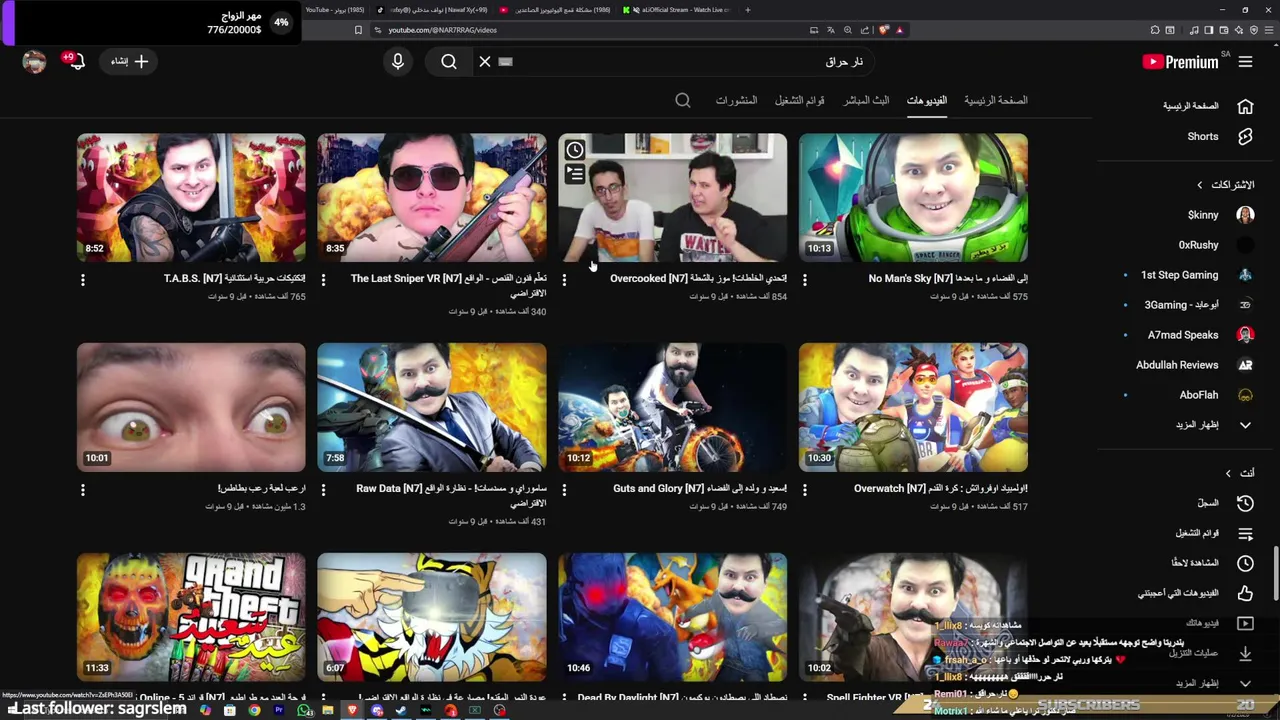Open Chrome from the Windows taskbar

pos(254,710)
